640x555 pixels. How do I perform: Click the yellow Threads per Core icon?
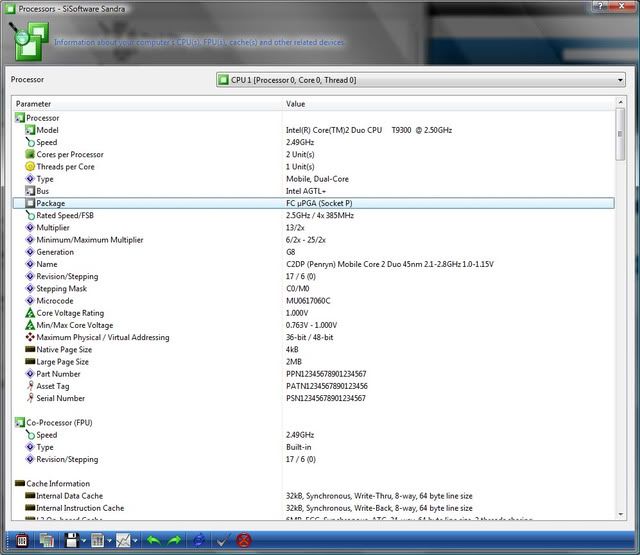pyautogui.click(x=30, y=166)
